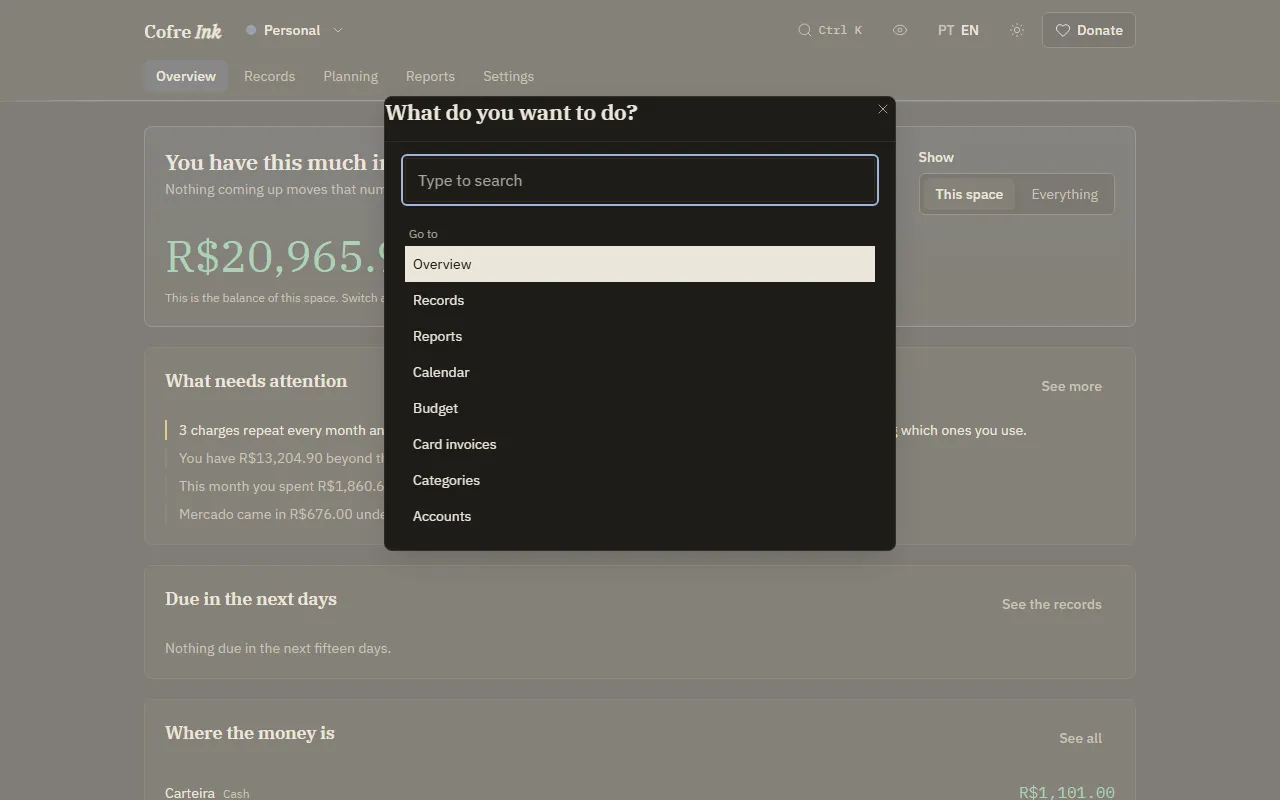This screenshot has width=1280, height=800.
Task: Click the R$1,101.00 Carteira balance
Action: pos(1066,793)
